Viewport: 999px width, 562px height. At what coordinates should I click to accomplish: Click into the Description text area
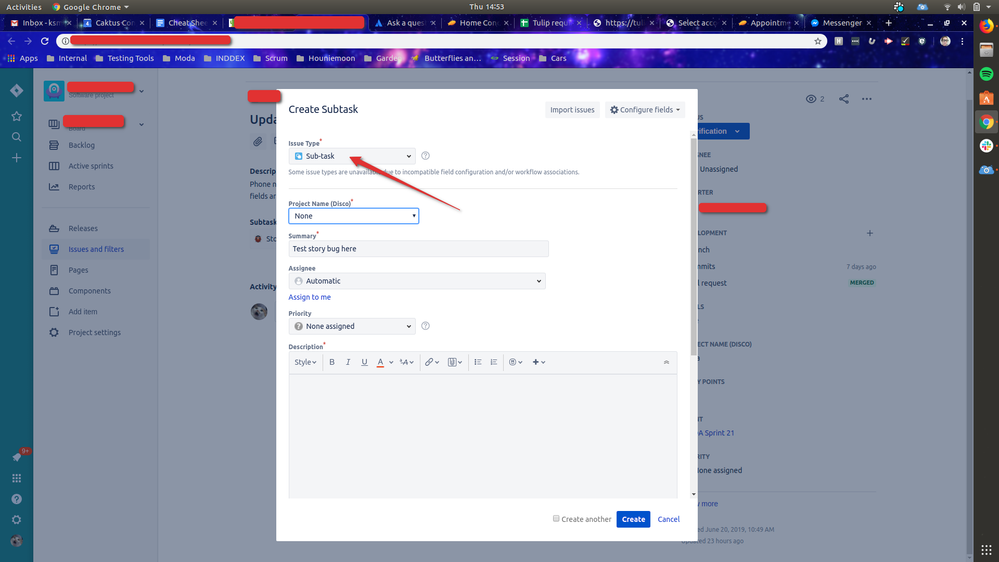coord(483,436)
